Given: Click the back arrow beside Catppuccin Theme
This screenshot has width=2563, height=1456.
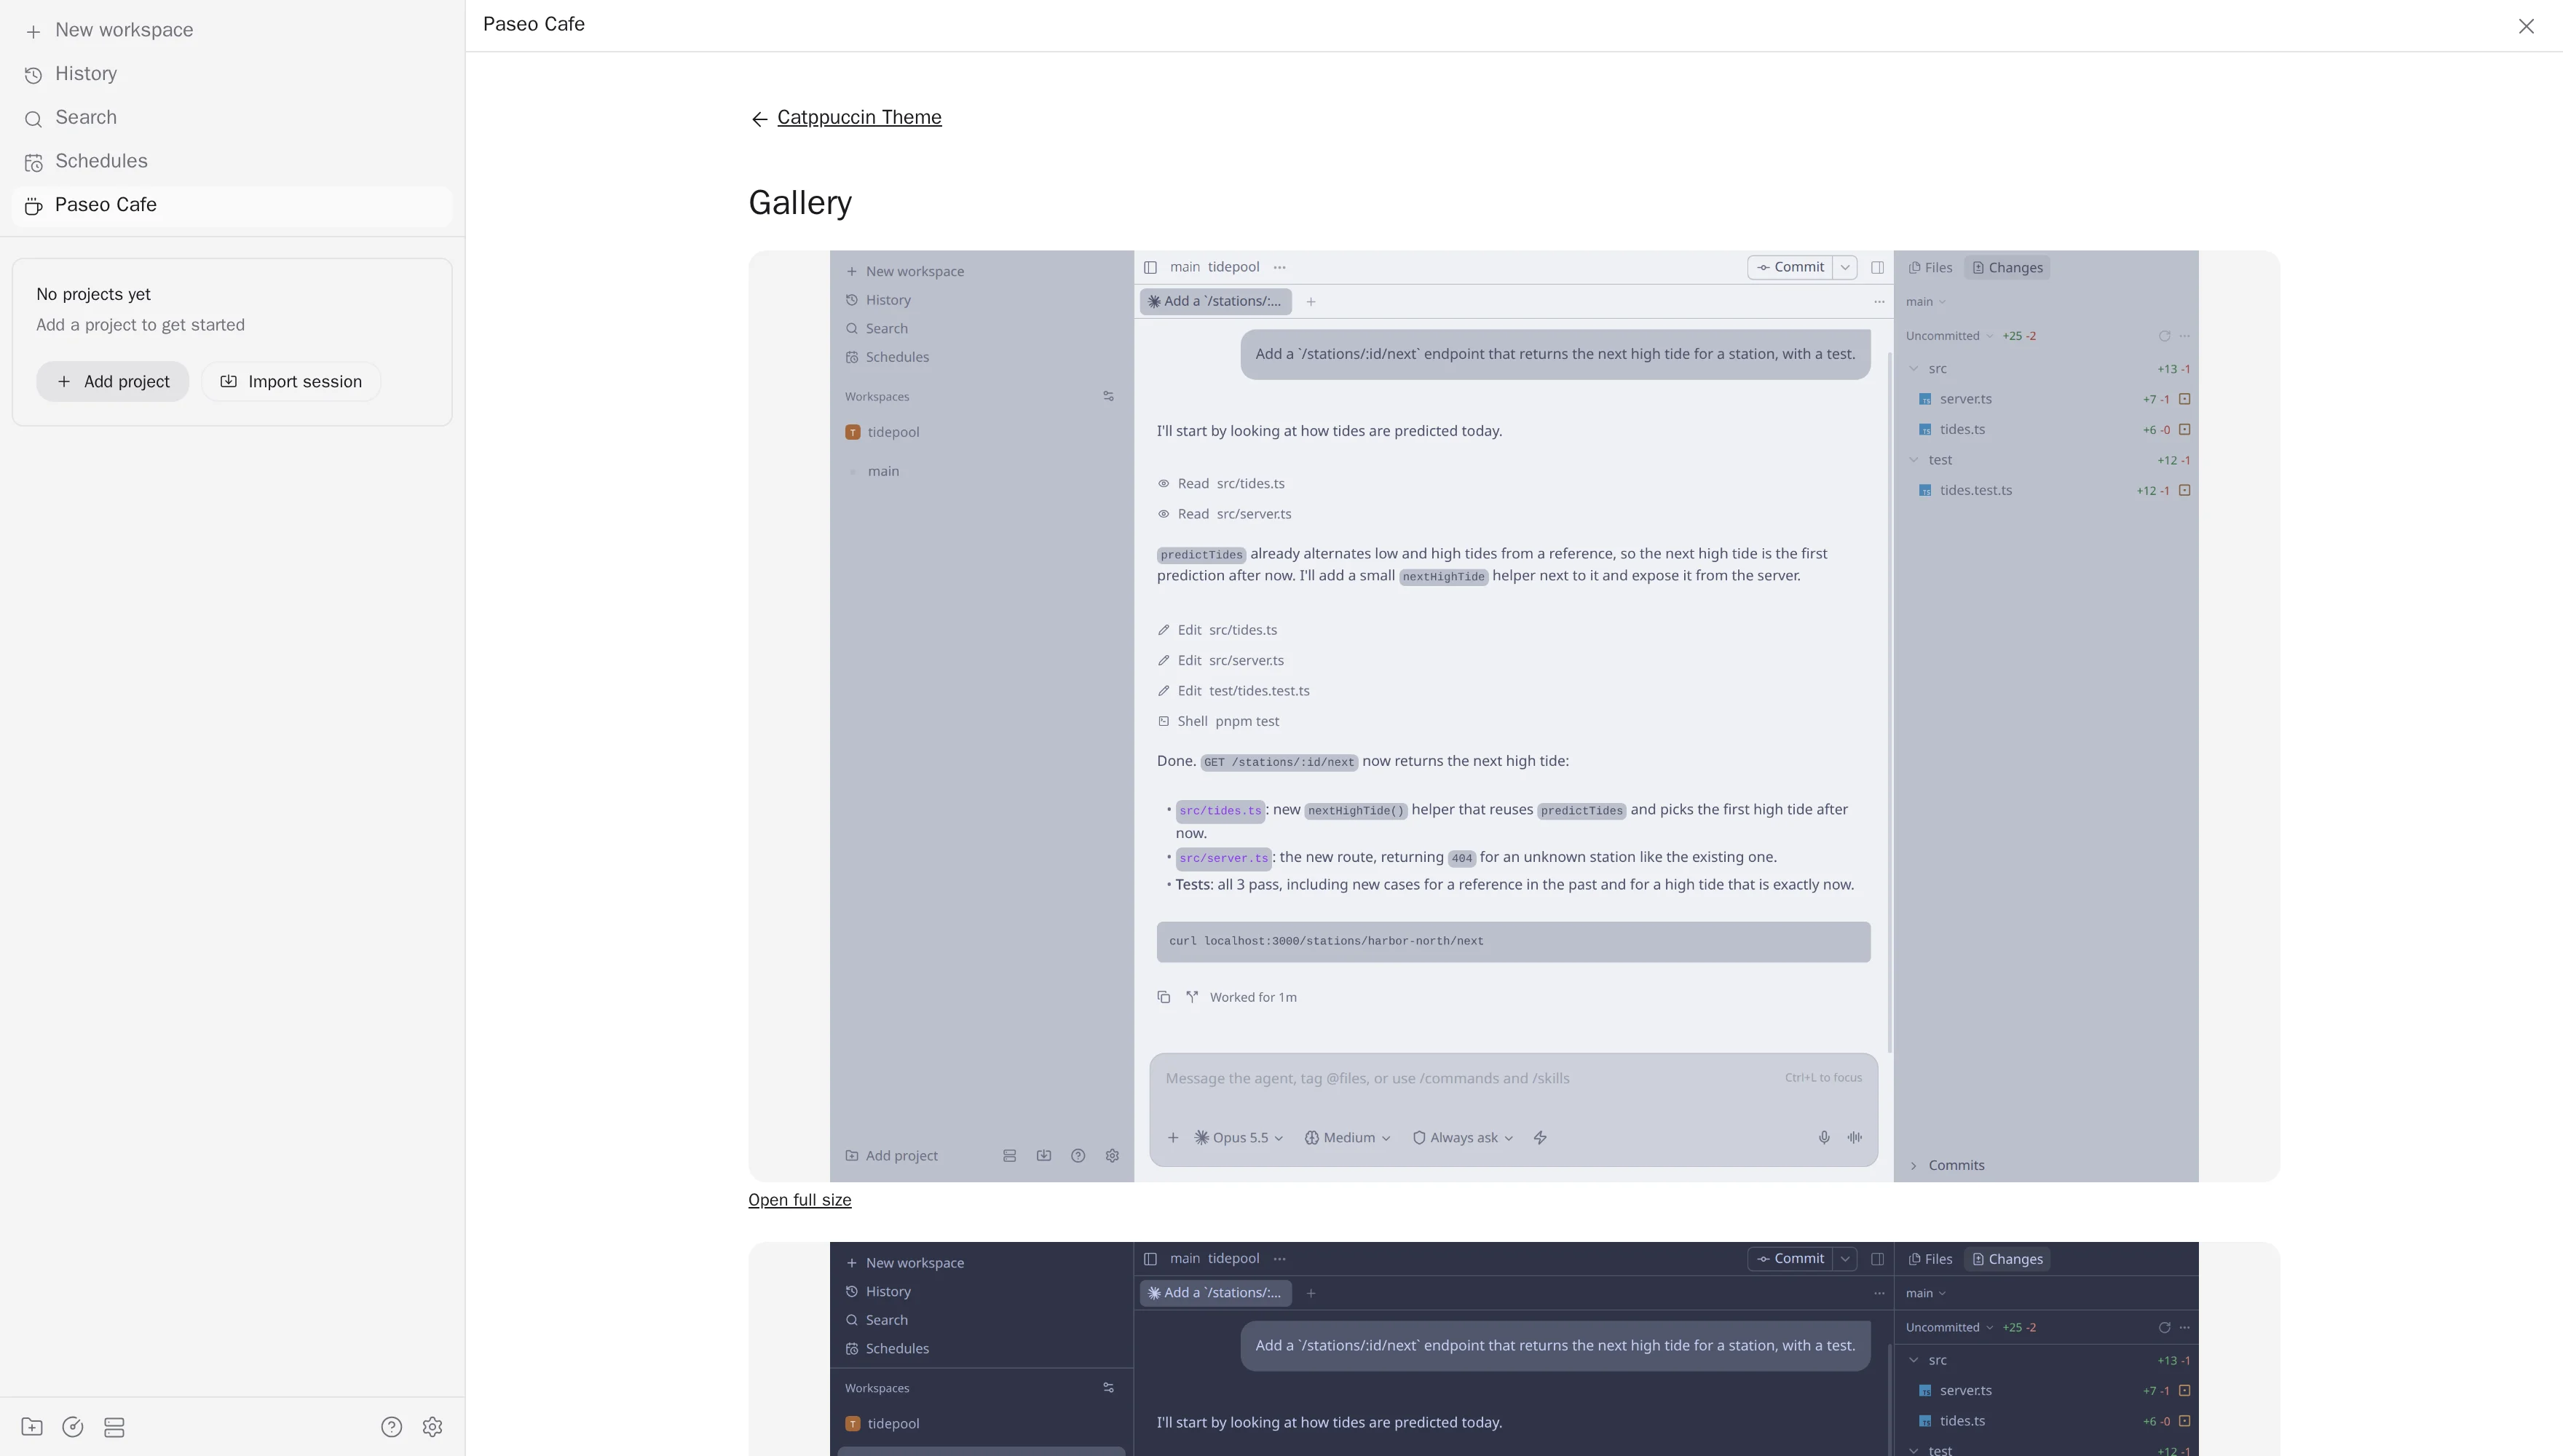Looking at the screenshot, I should tap(759, 119).
